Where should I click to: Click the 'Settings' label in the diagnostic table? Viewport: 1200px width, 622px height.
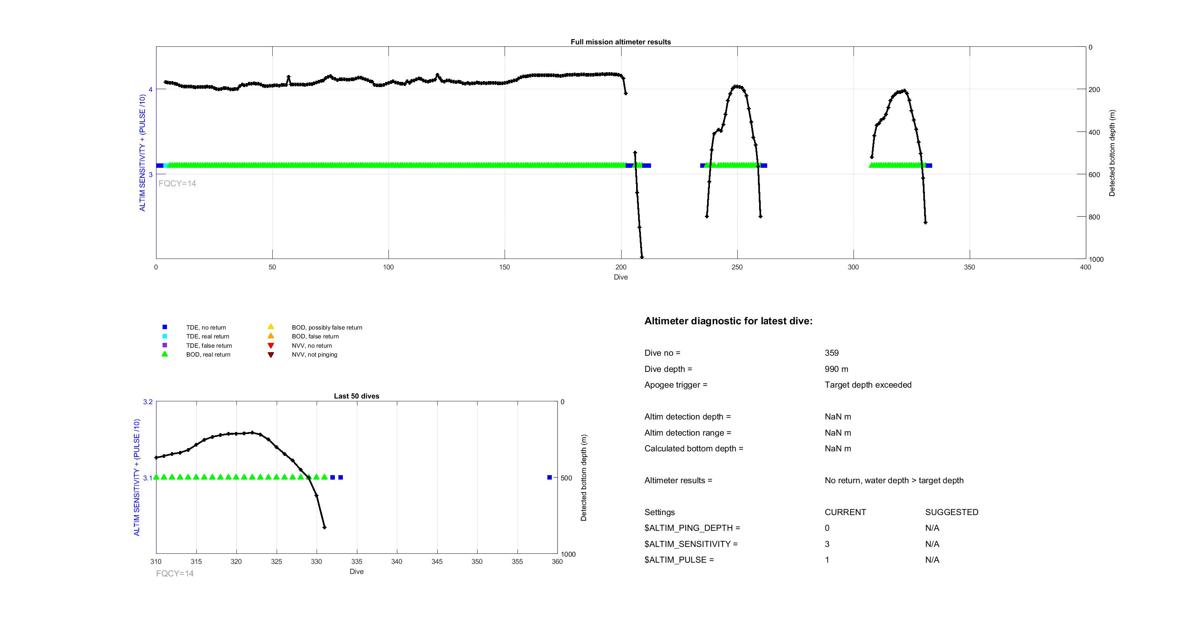660,512
